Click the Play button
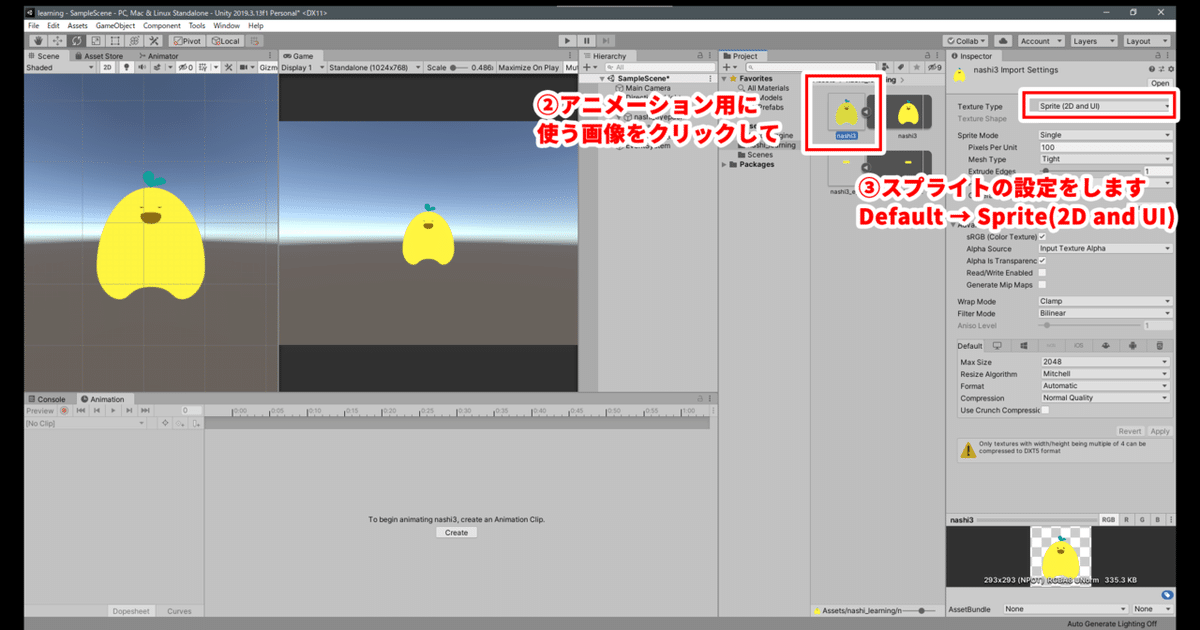This screenshot has width=1200, height=630. (x=568, y=41)
